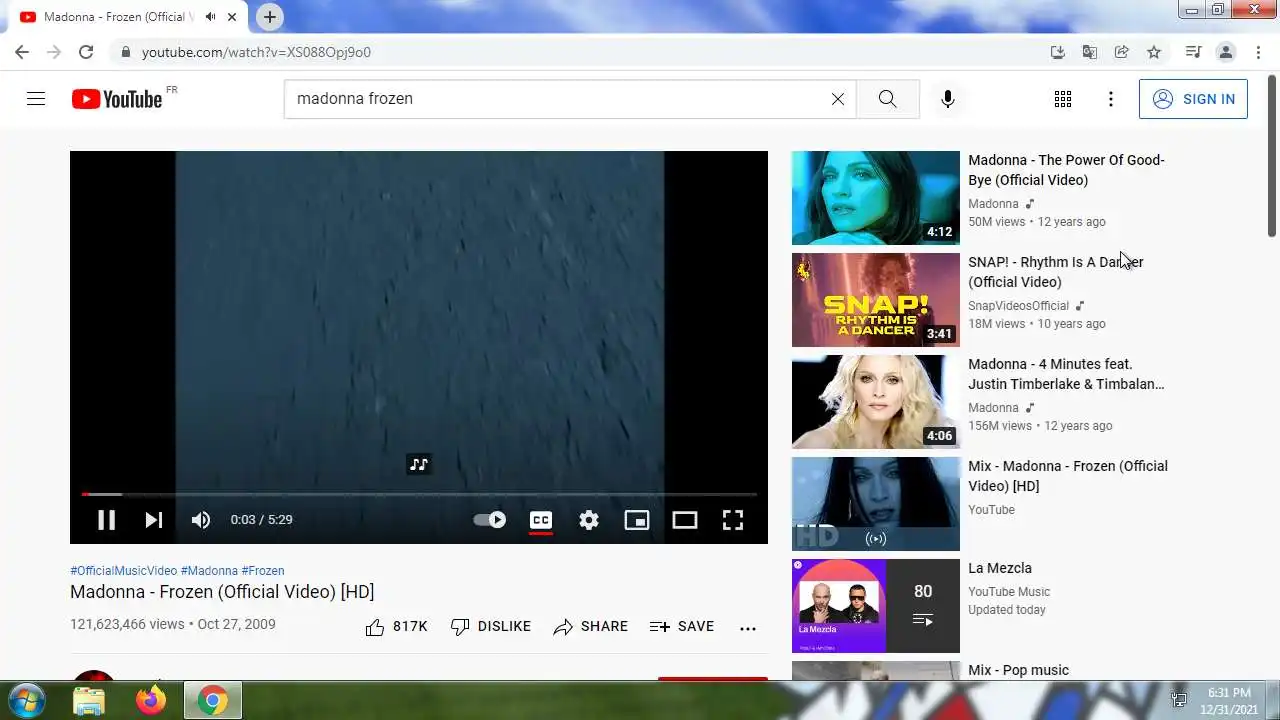Screen dimensions: 1280x720
Task: Mute tab via speaker icon
Action: point(210,17)
